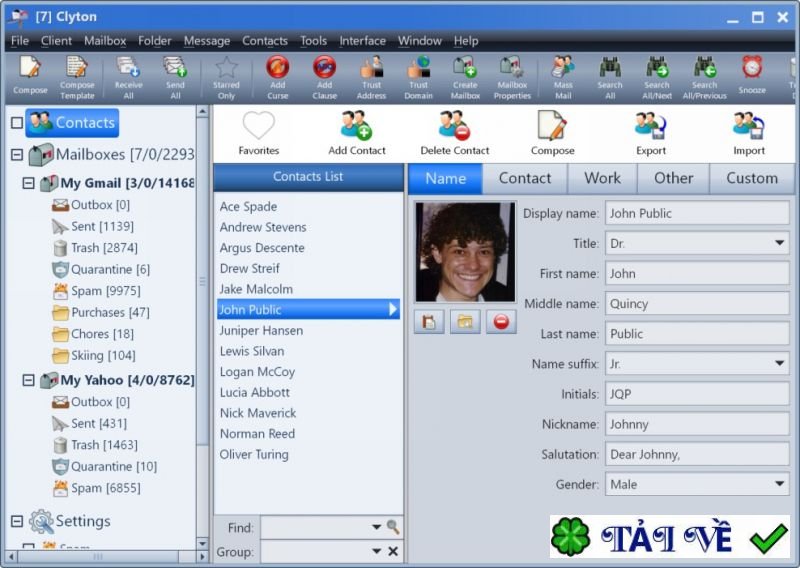Open the Gmail Spam [9975] folder

pyautogui.click(x=96, y=291)
